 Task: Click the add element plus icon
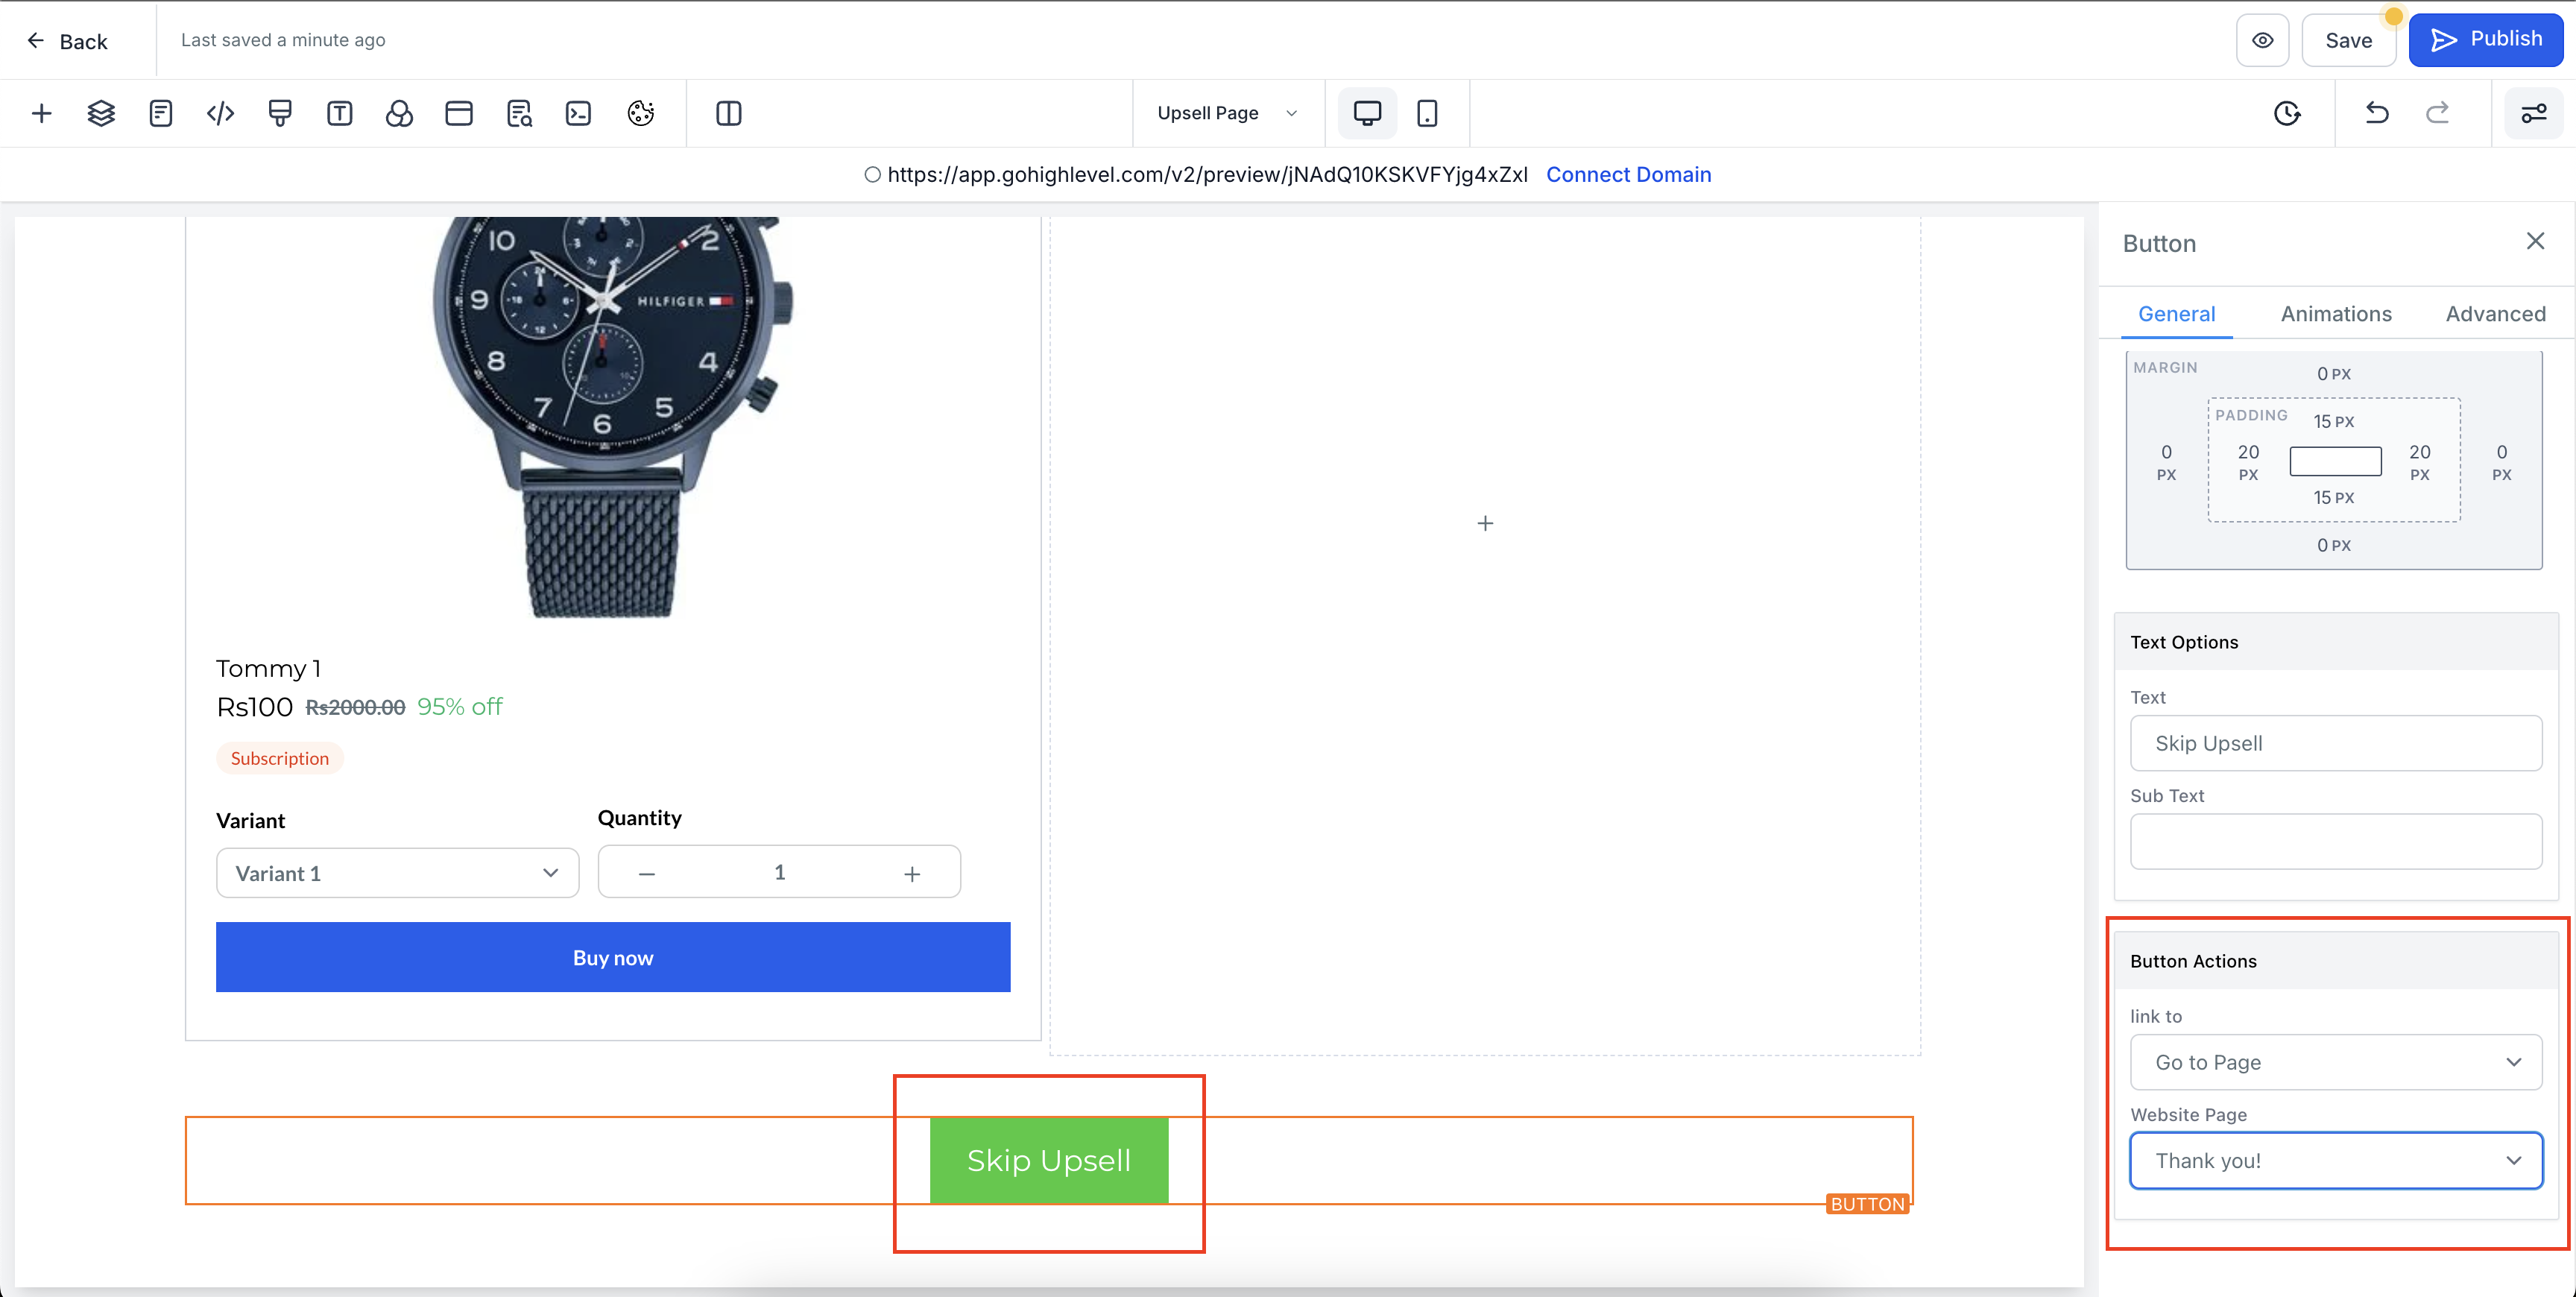pos(41,113)
